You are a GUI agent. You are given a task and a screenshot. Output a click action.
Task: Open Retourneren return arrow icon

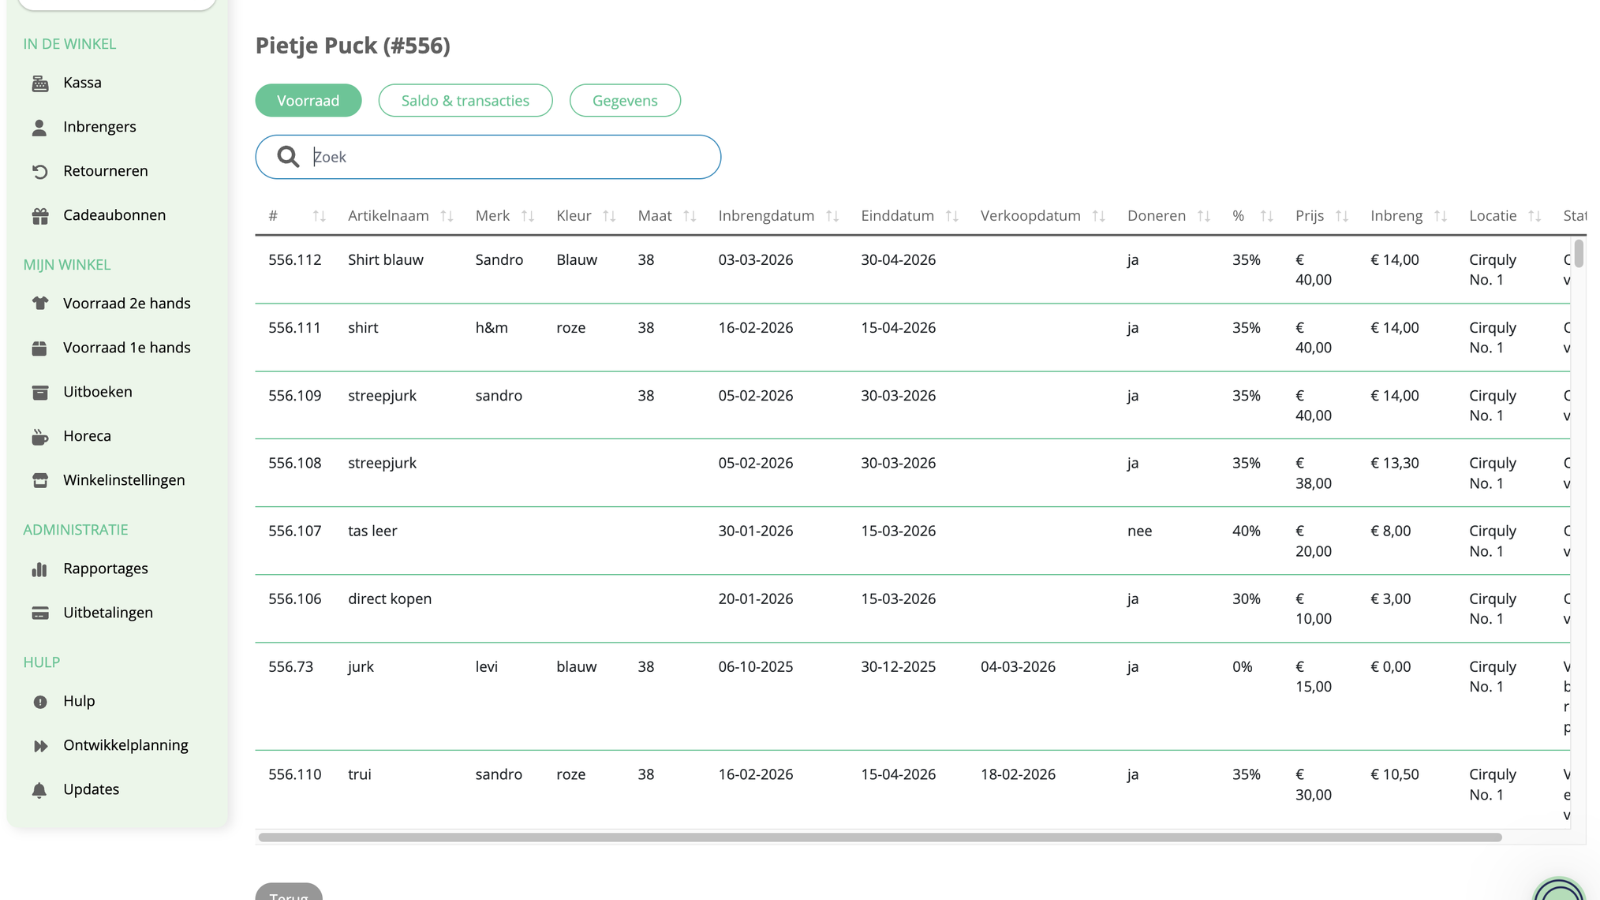(40, 171)
